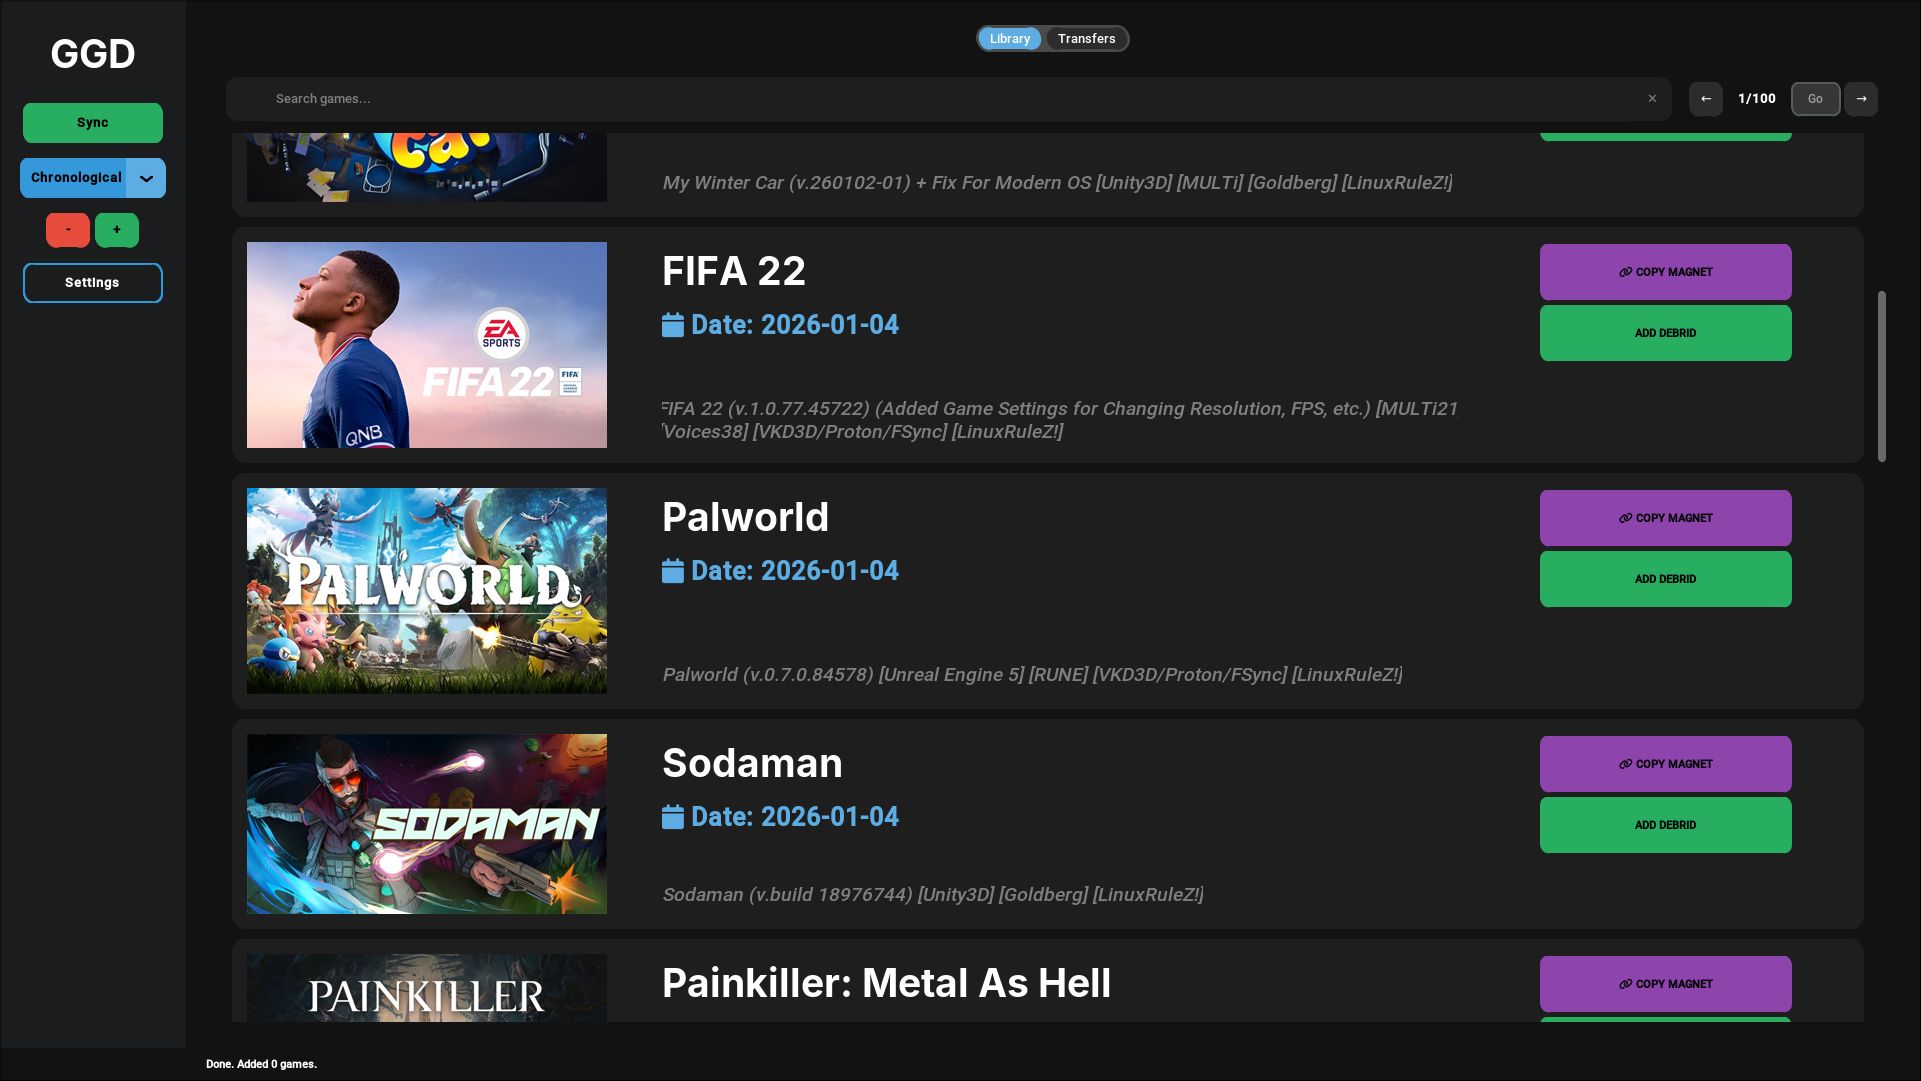
Task: Click the green plus zoom button
Action: (x=117, y=230)
